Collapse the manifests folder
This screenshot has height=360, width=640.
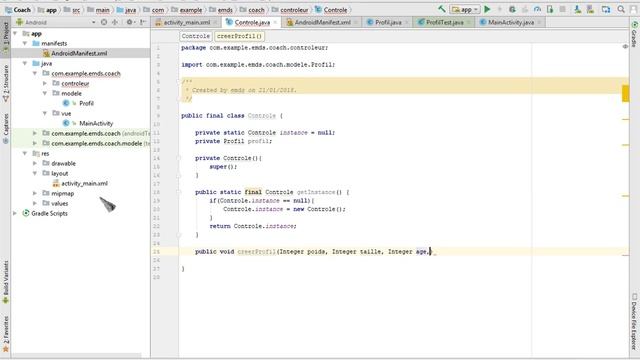[25, 43]
